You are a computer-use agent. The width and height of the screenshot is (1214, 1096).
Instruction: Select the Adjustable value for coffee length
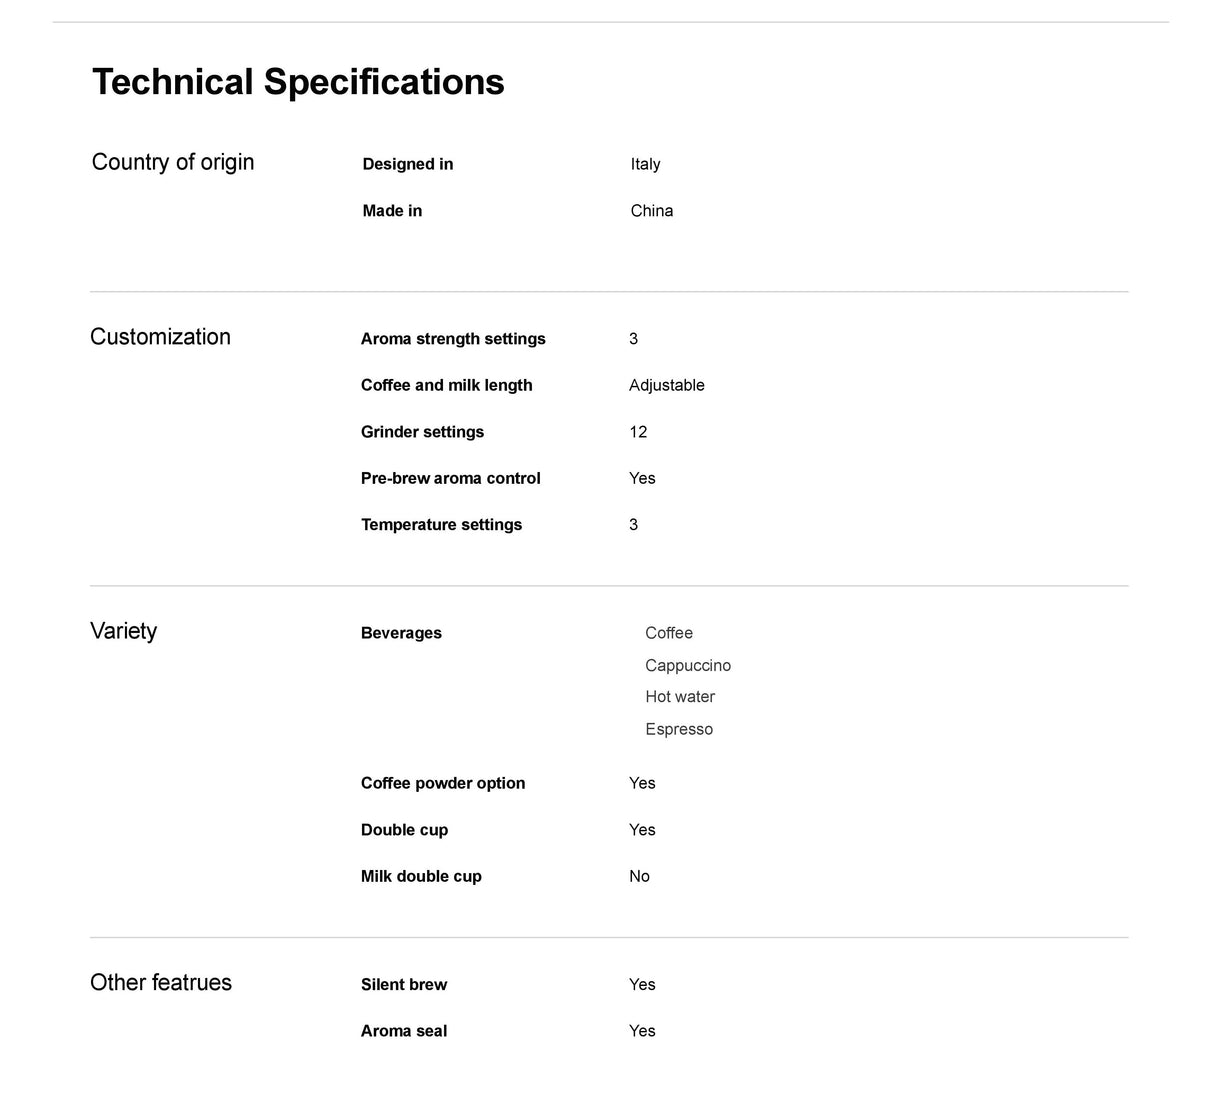tap(666, 385)
